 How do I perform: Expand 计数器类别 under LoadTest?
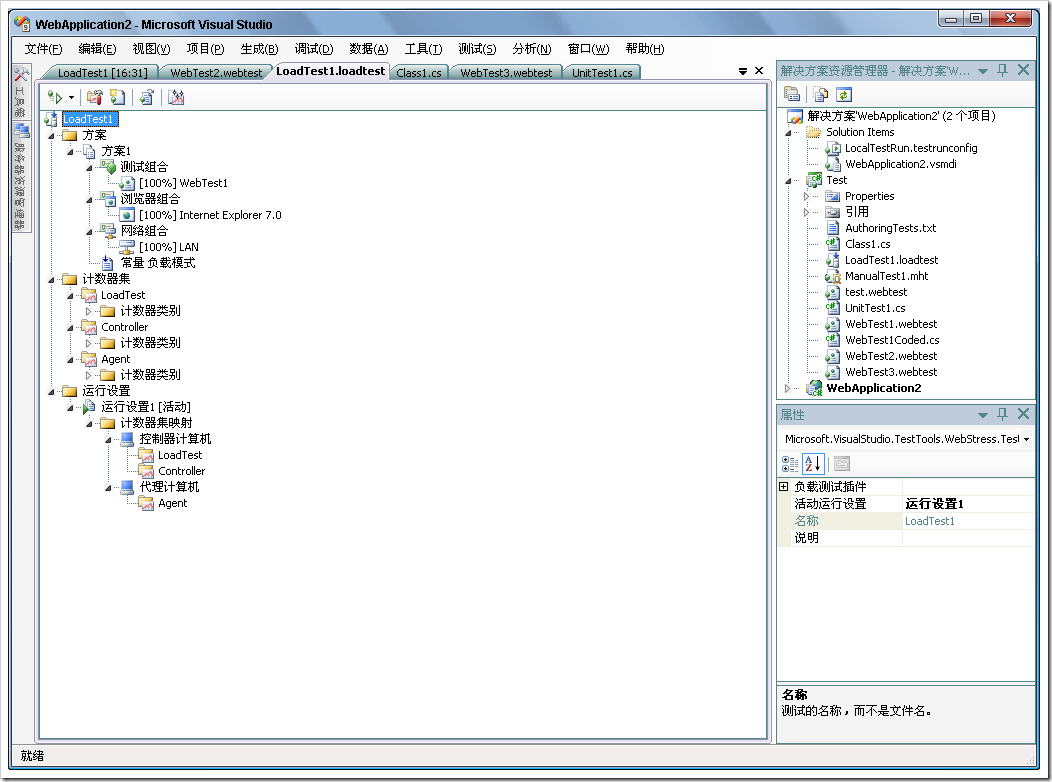(89, 311)
